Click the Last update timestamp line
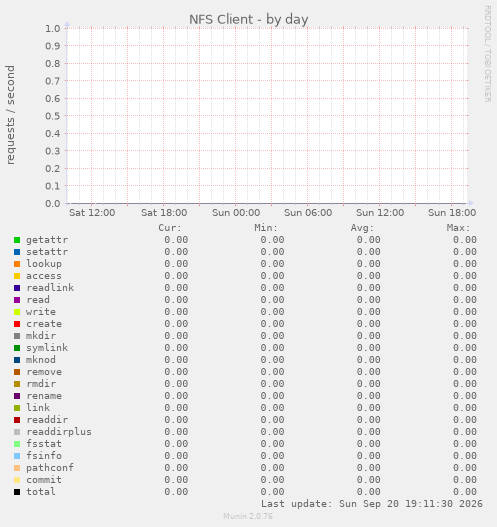Image resolution: width=497 pixels, height=527 pixels. coord(372,504)
